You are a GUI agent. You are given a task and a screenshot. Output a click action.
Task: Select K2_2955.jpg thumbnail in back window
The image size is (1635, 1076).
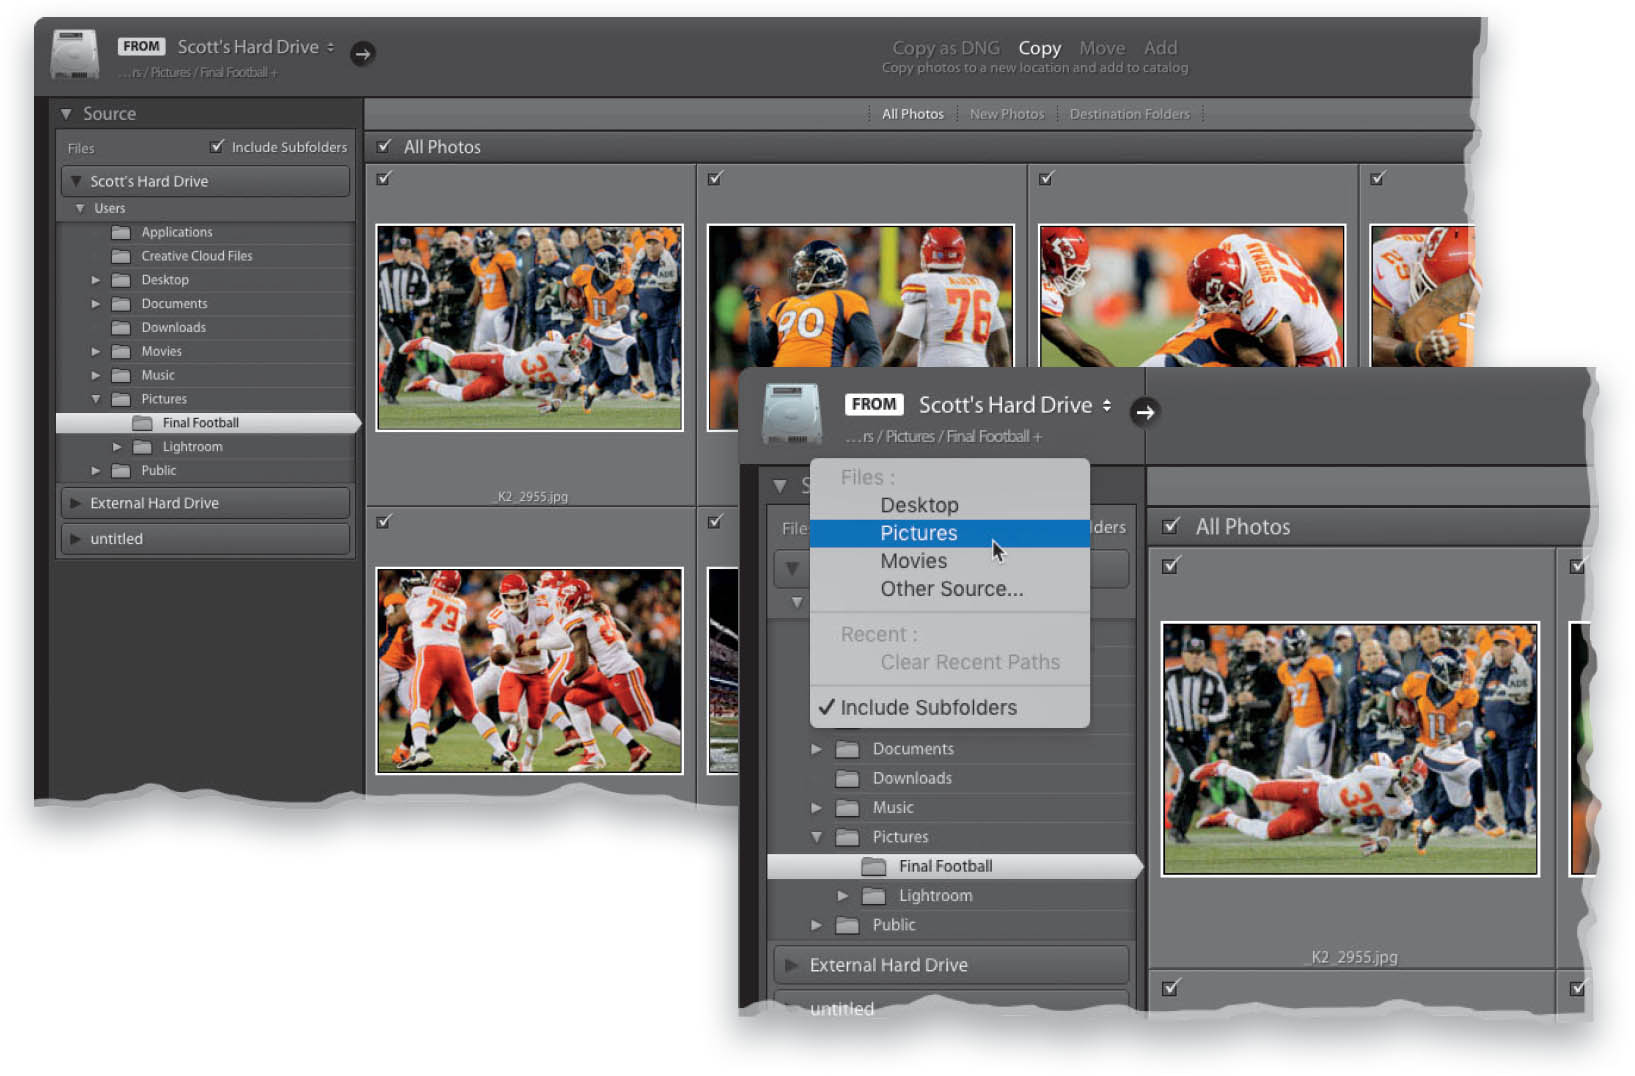pyautogui.click(x=529, y=328)
